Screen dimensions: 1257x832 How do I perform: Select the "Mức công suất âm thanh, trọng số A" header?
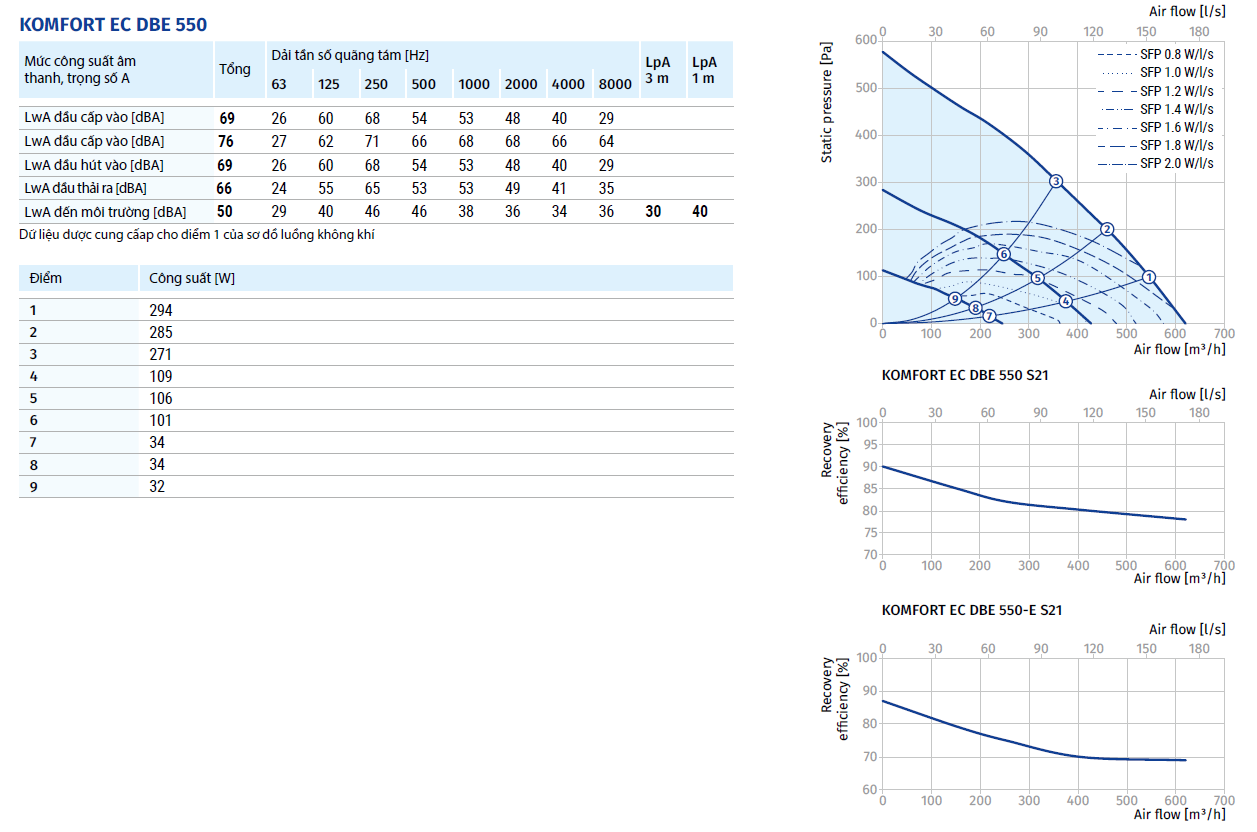tap(80, 69)
